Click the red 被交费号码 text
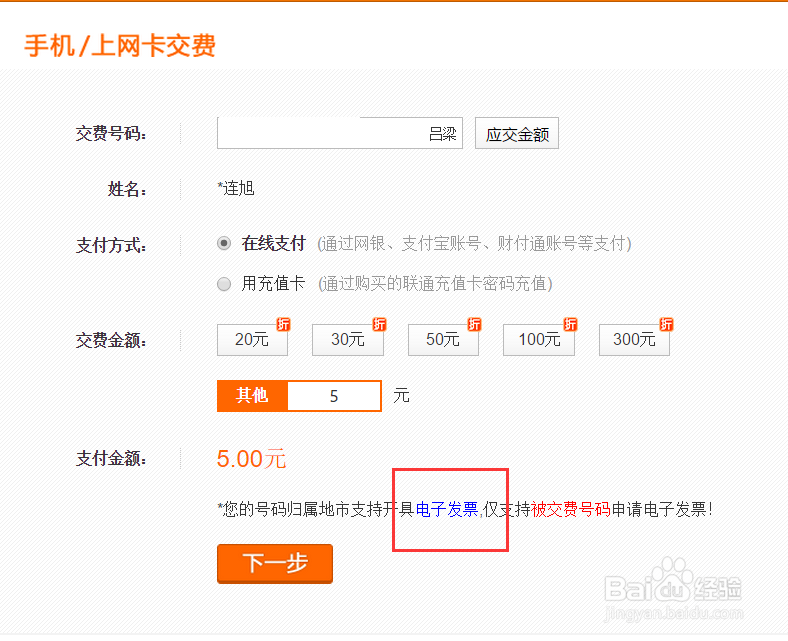Image resolution: width=788 pixels, height=641 pixels. (x=570, y=510)
